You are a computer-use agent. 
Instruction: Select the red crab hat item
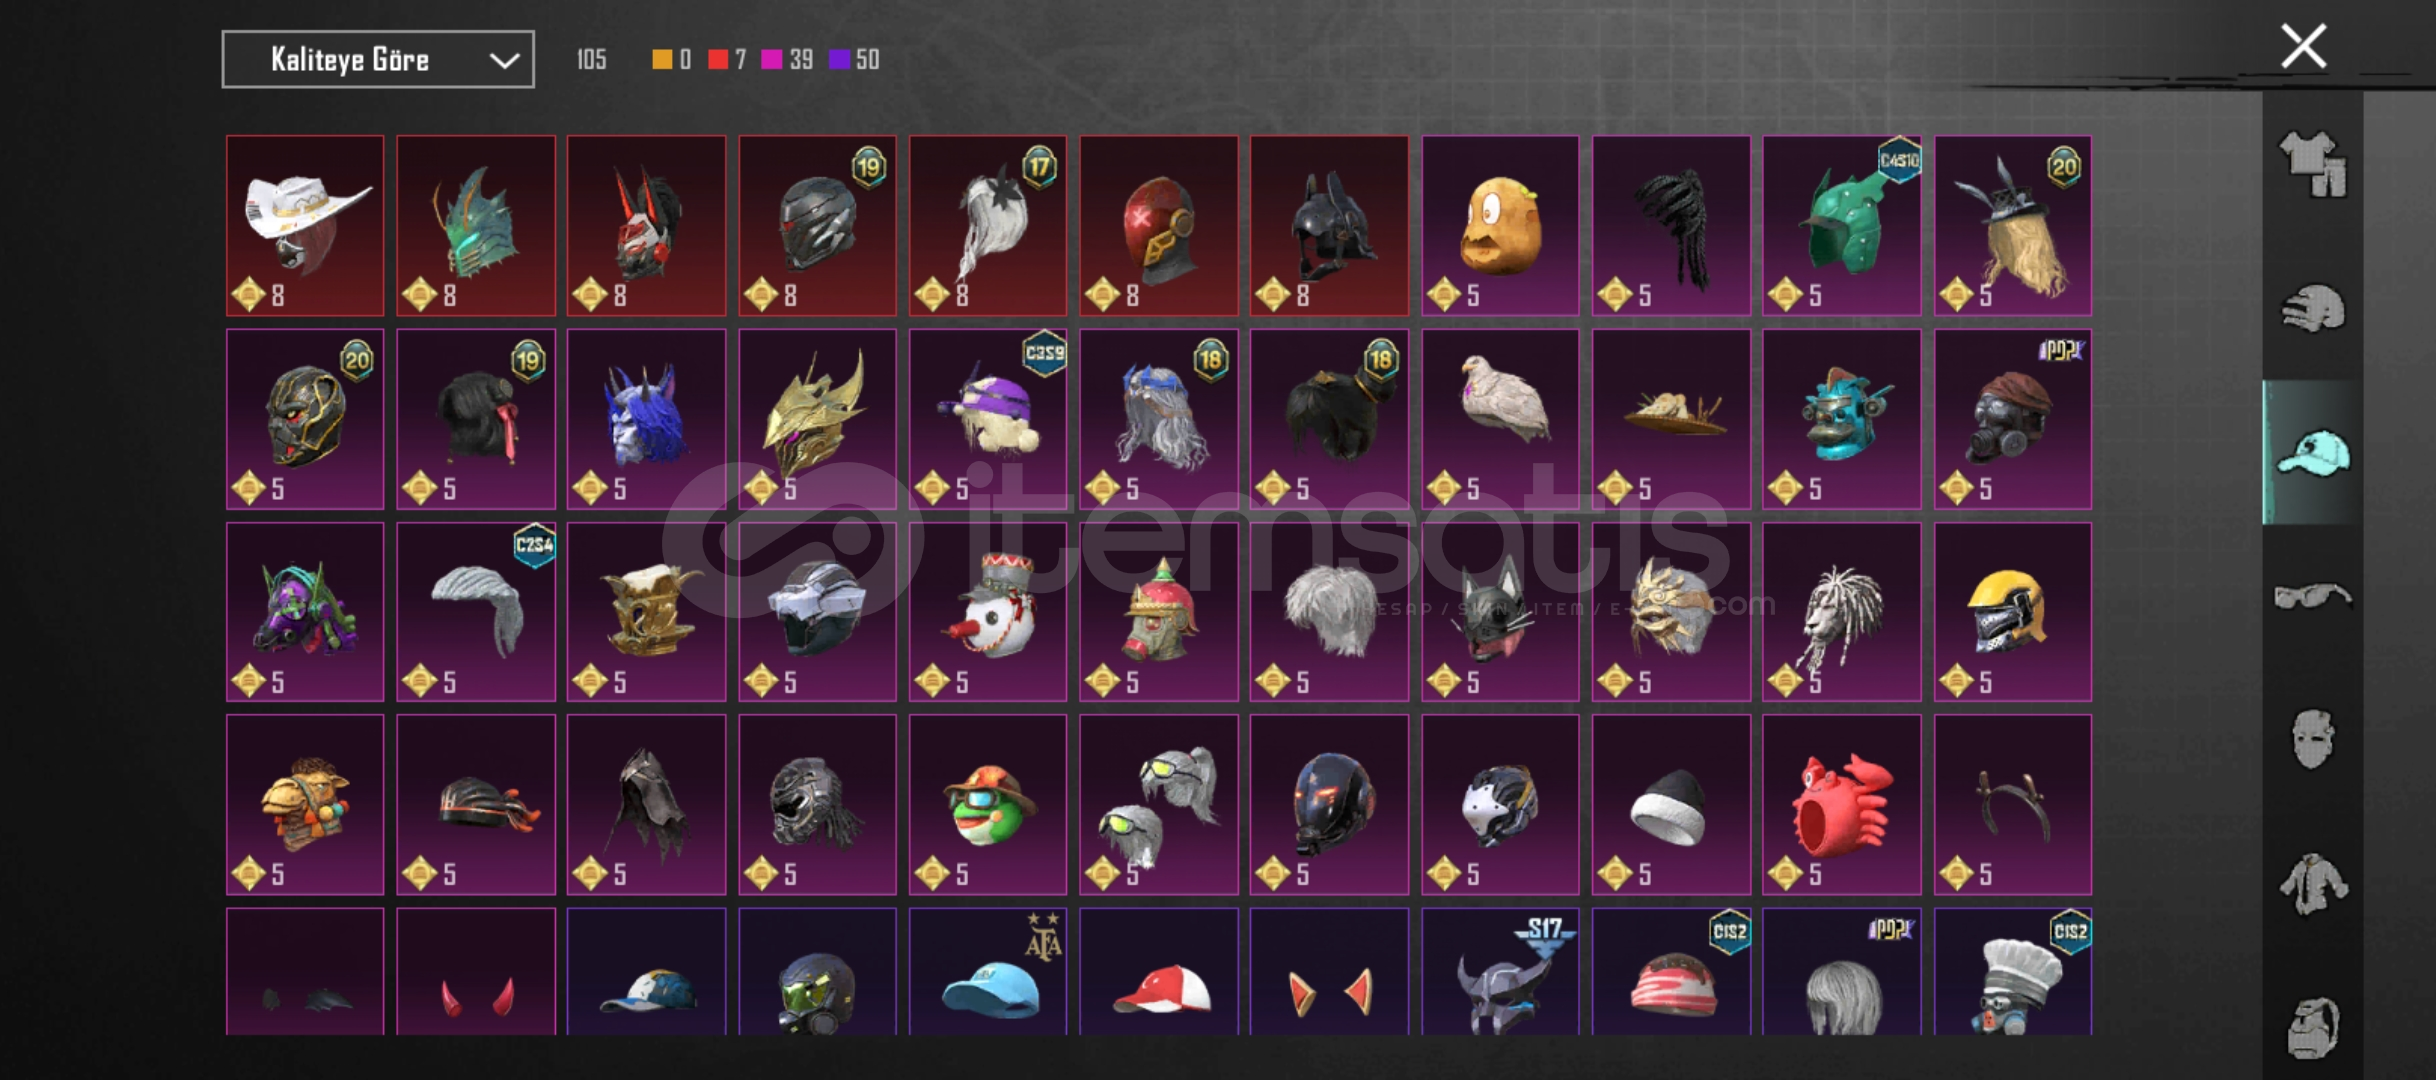tap(1842, 805)
